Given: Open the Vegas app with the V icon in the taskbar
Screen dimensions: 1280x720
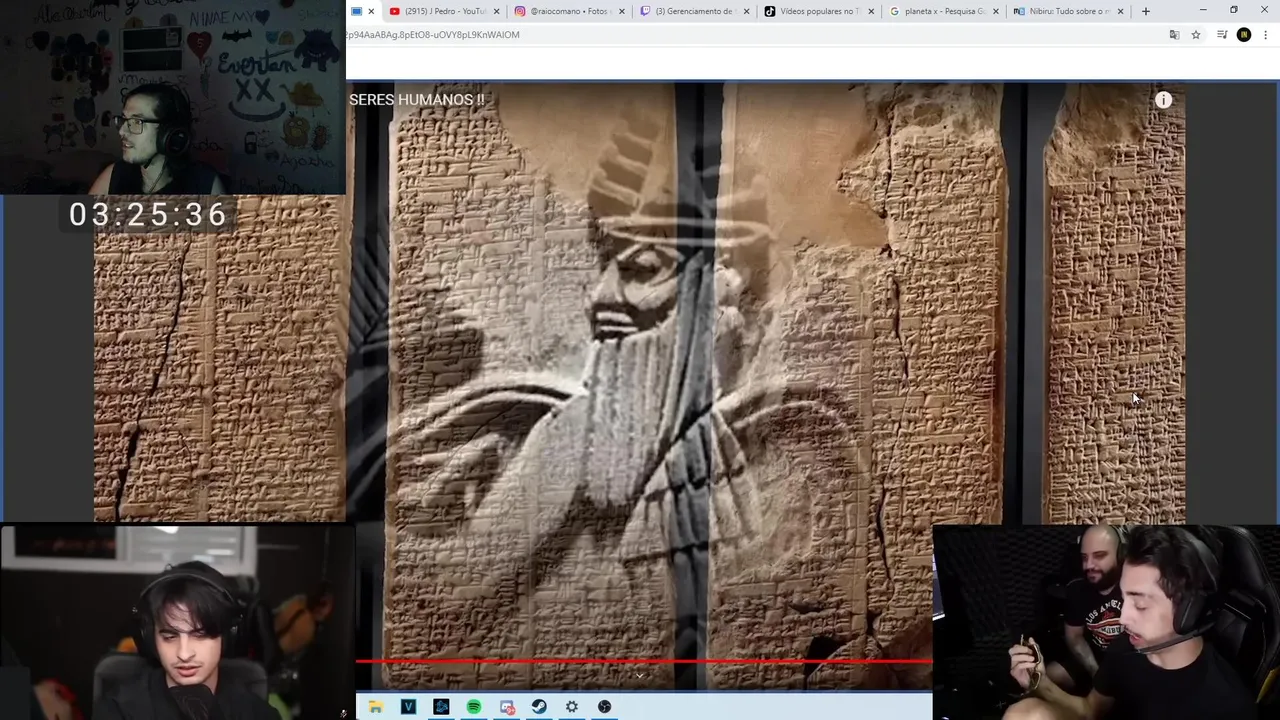Looking at the screenshot, I should tap(408, 707).
